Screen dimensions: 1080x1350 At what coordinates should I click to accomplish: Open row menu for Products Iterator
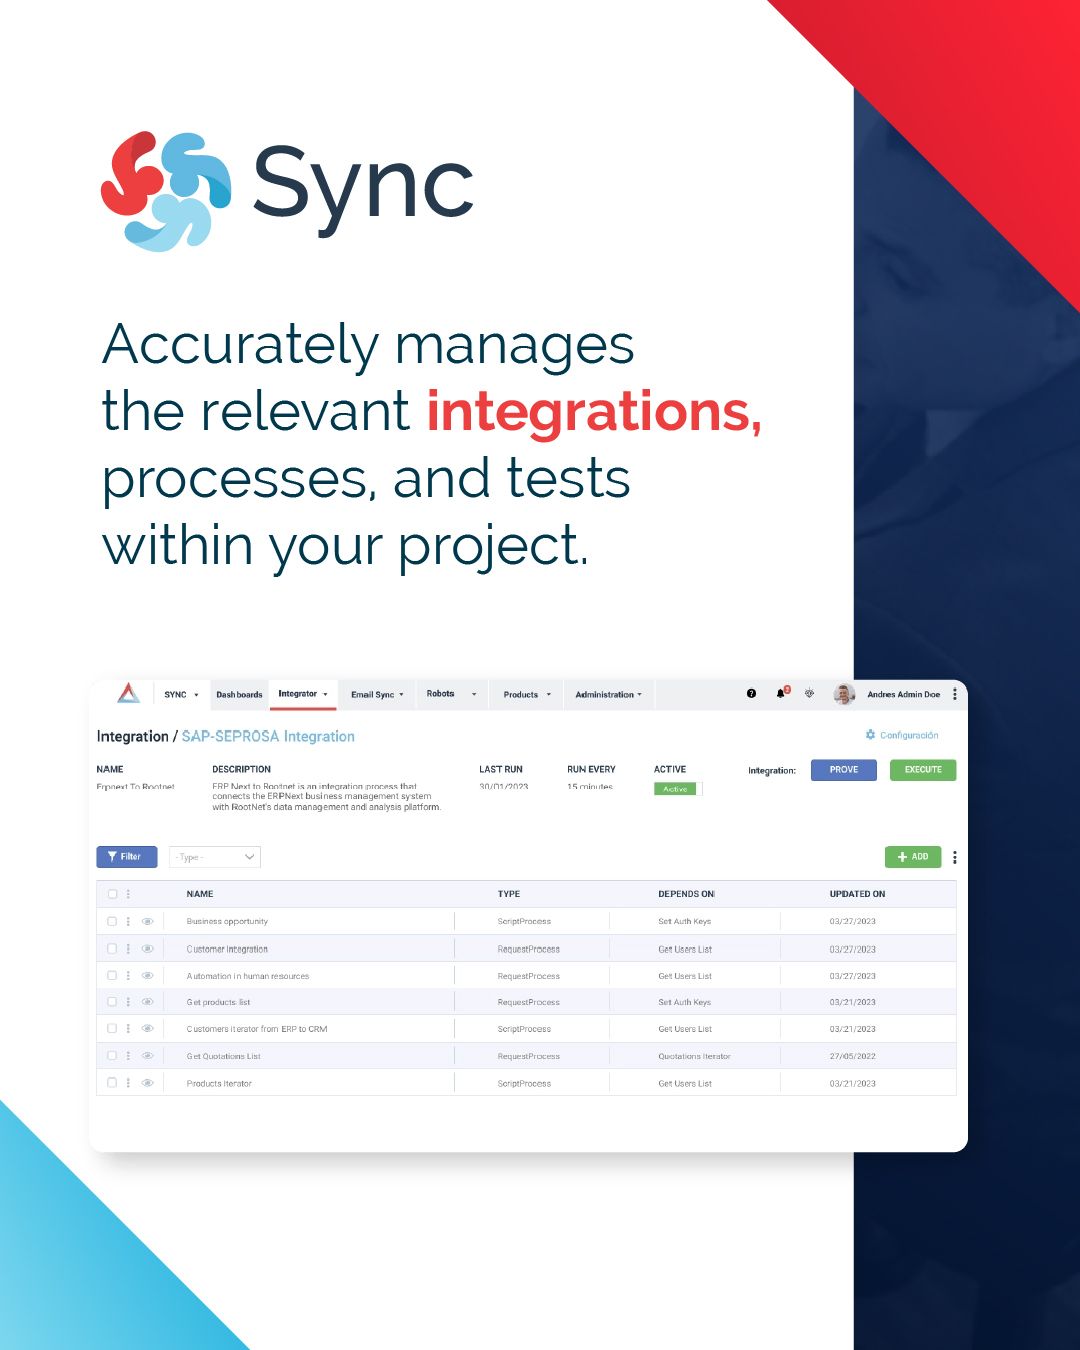(128, 1082)
